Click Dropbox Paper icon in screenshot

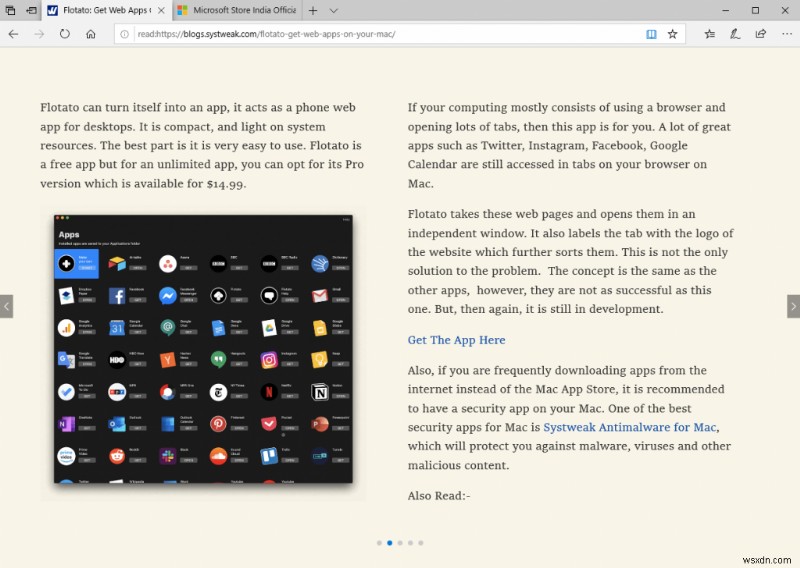click(x=66, y=295)
